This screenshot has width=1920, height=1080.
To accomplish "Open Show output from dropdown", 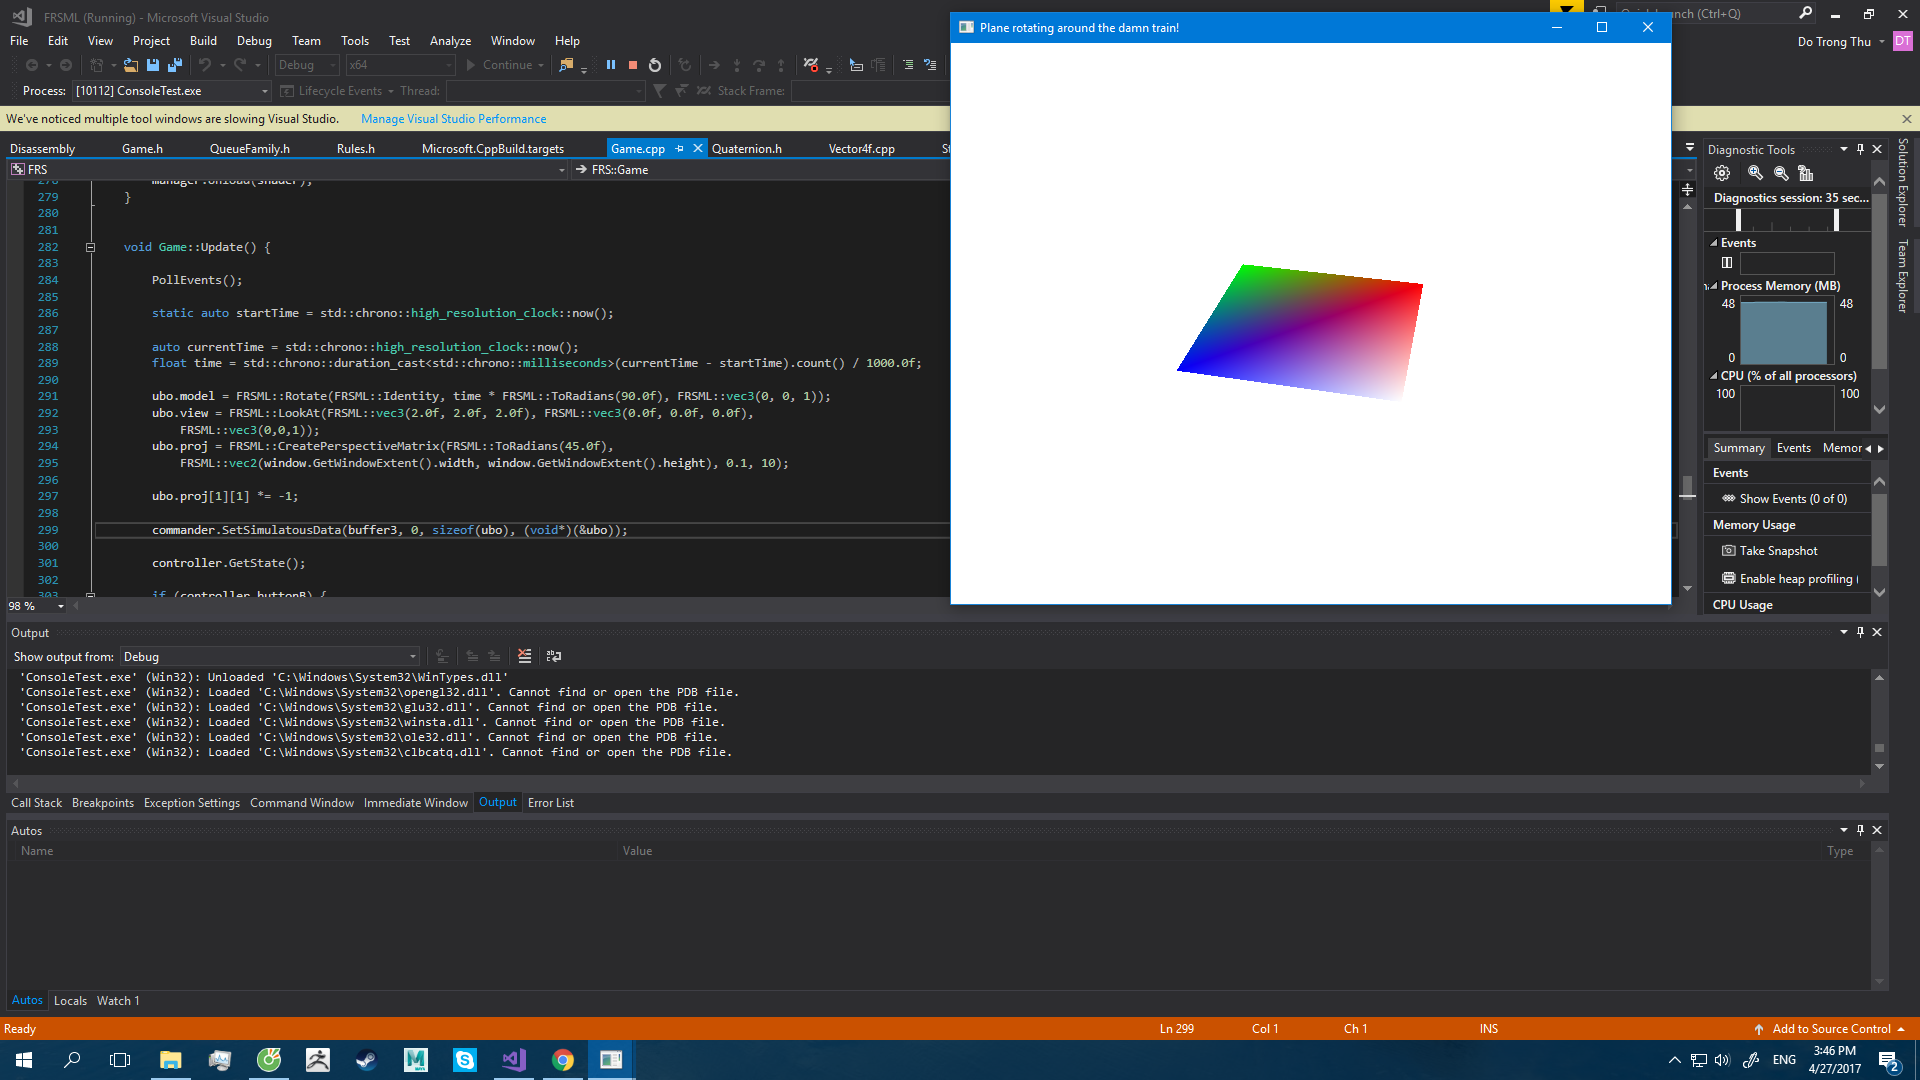I will click(412, 657).
